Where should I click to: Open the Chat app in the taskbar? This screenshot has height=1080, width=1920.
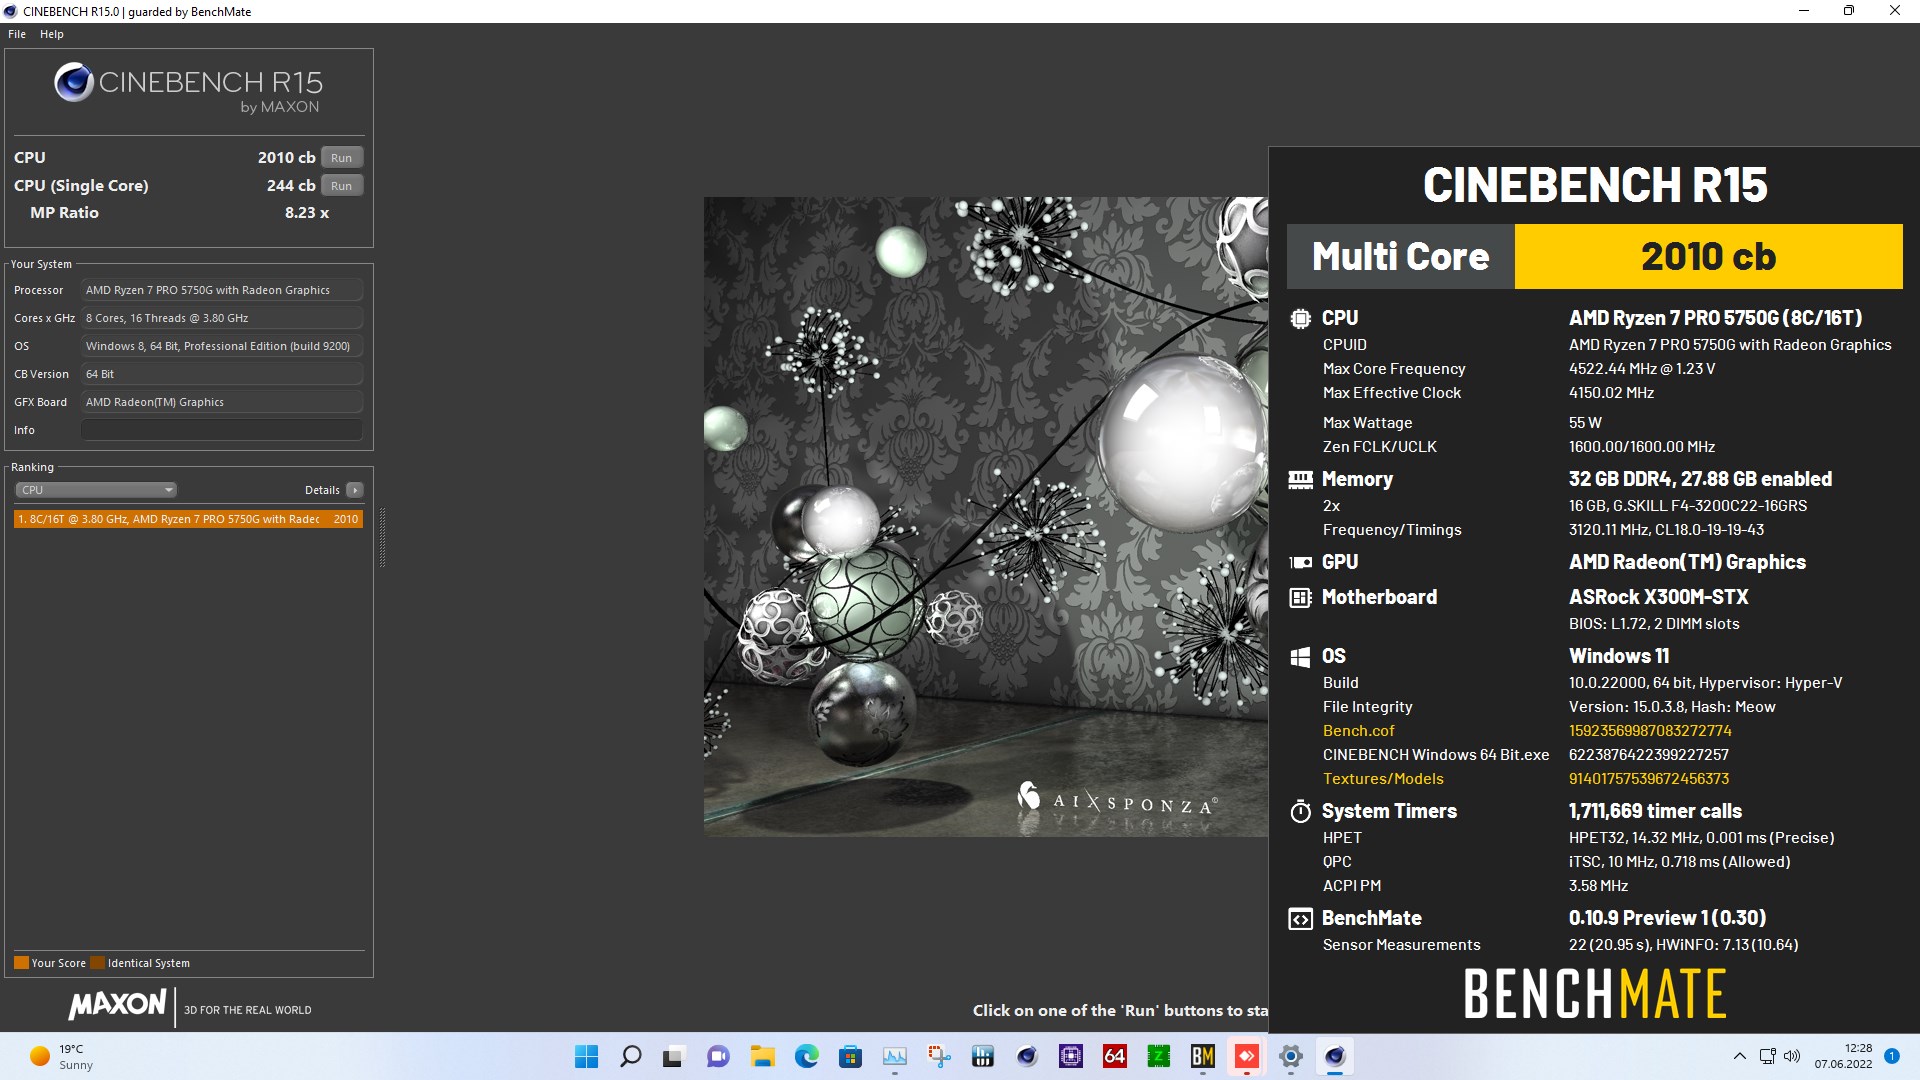click(x=718, y=1056)
